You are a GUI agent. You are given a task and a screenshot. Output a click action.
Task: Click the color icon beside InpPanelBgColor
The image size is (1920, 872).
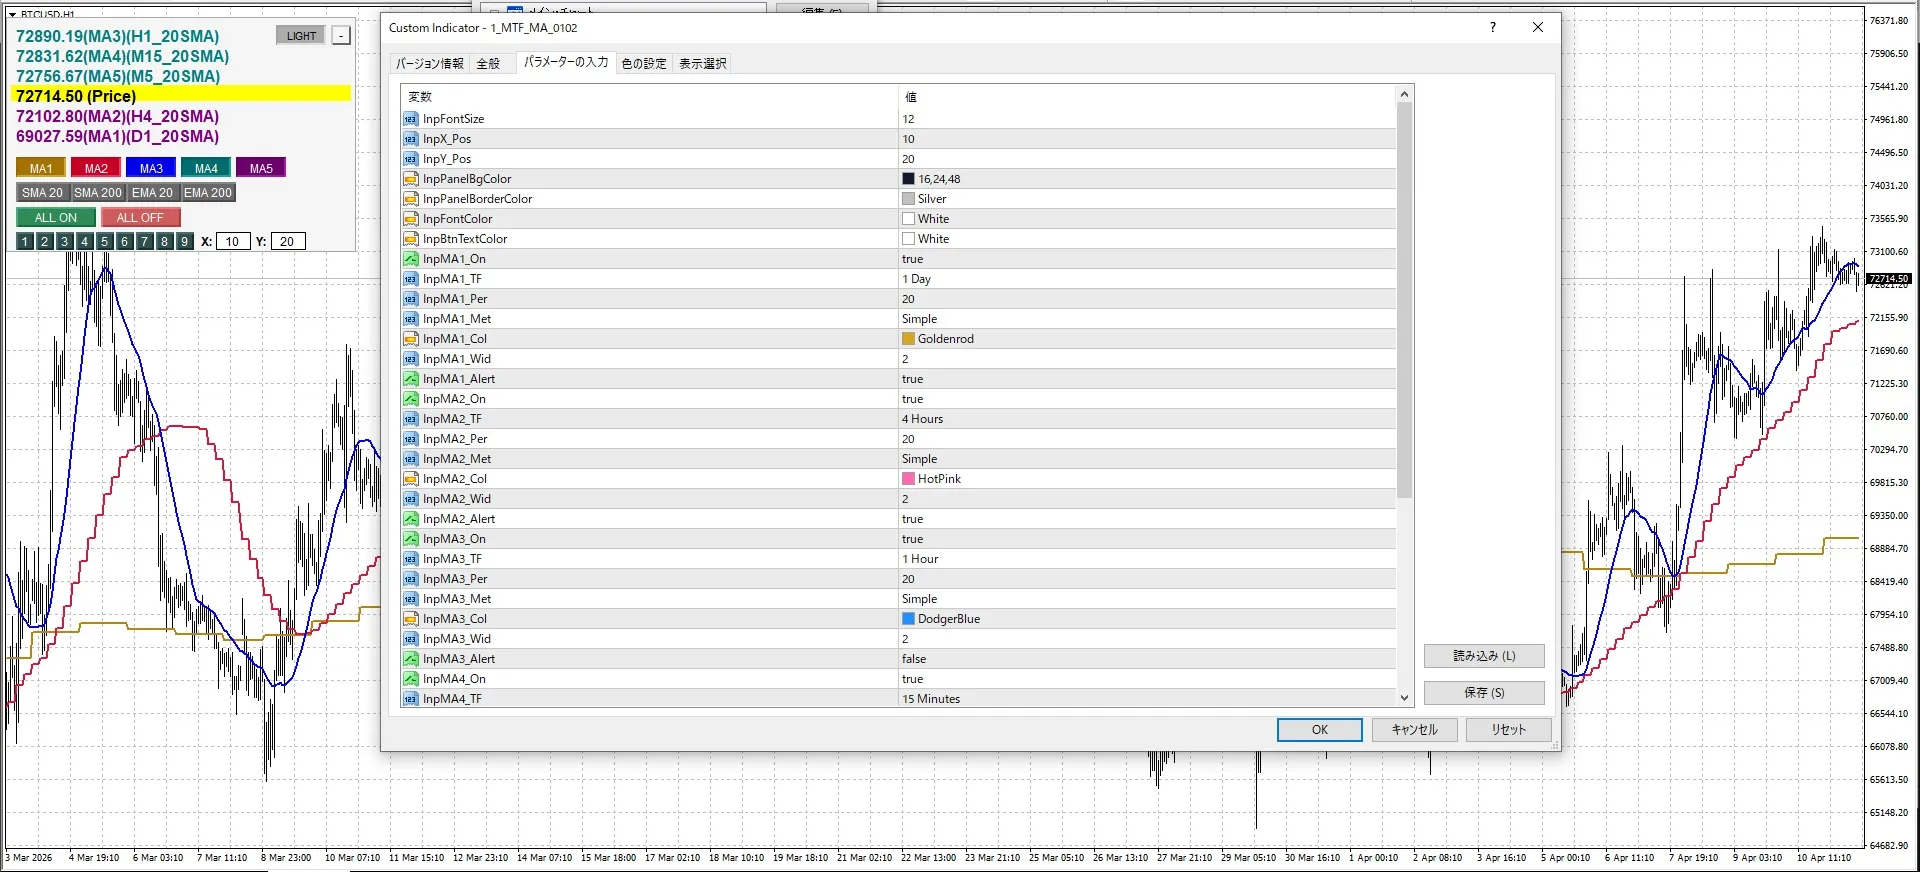pyautogui.click(x=410, y=179)
